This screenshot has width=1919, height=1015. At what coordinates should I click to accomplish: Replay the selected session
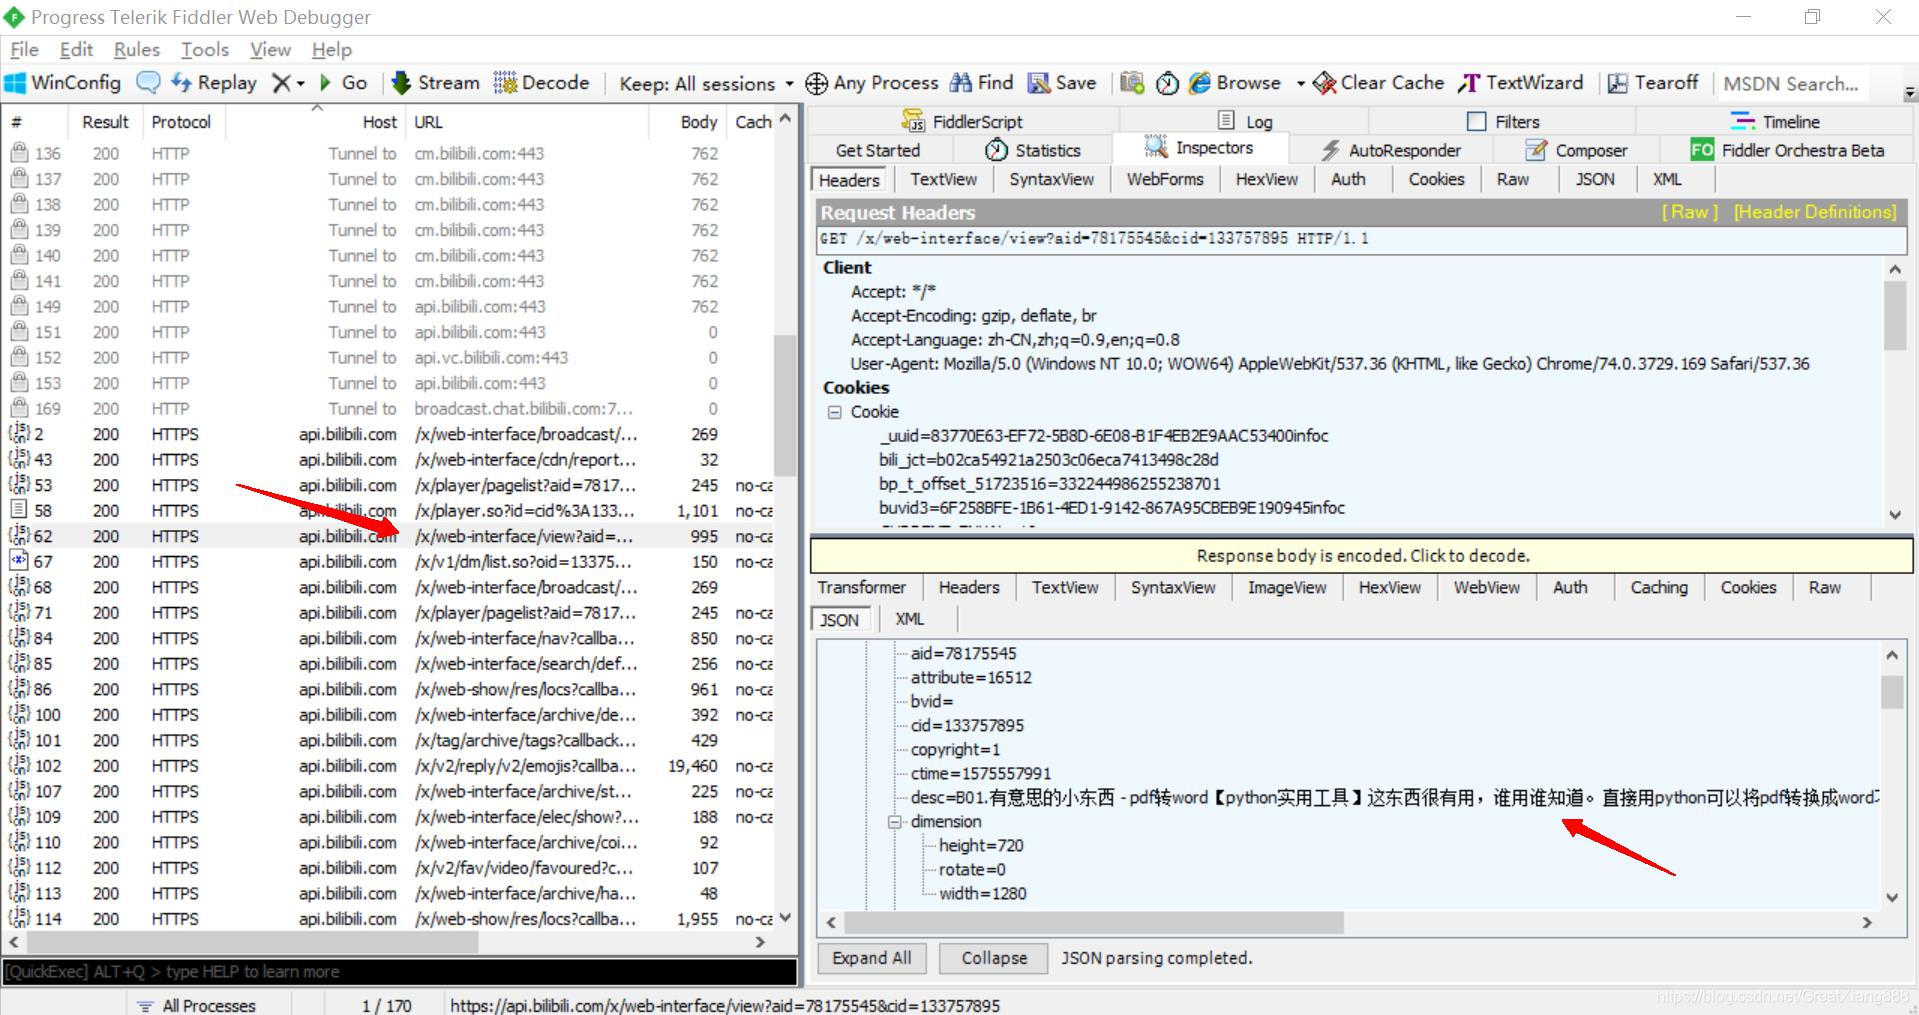[214, 83]
